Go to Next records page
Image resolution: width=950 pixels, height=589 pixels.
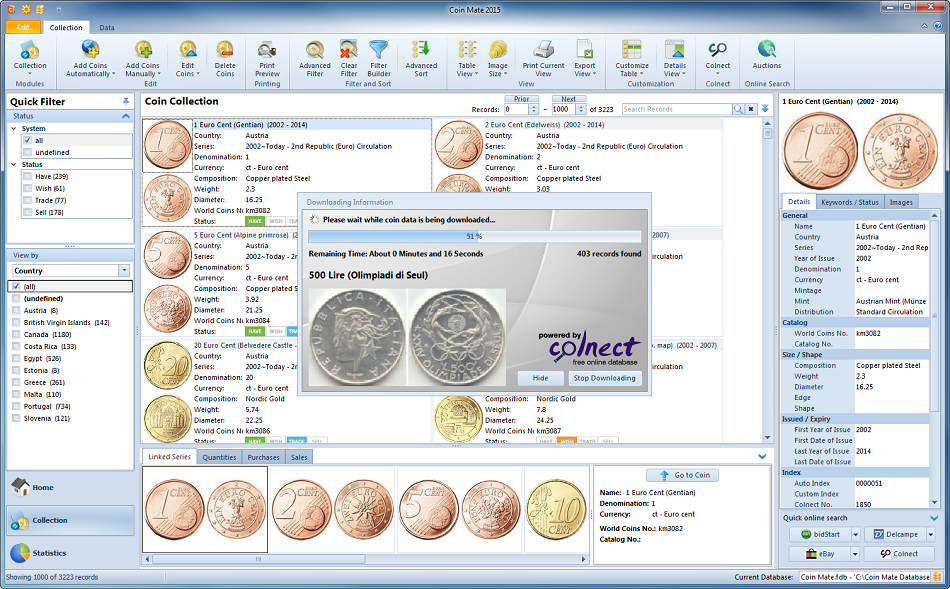pyautogui.click(x=568, y=99)
